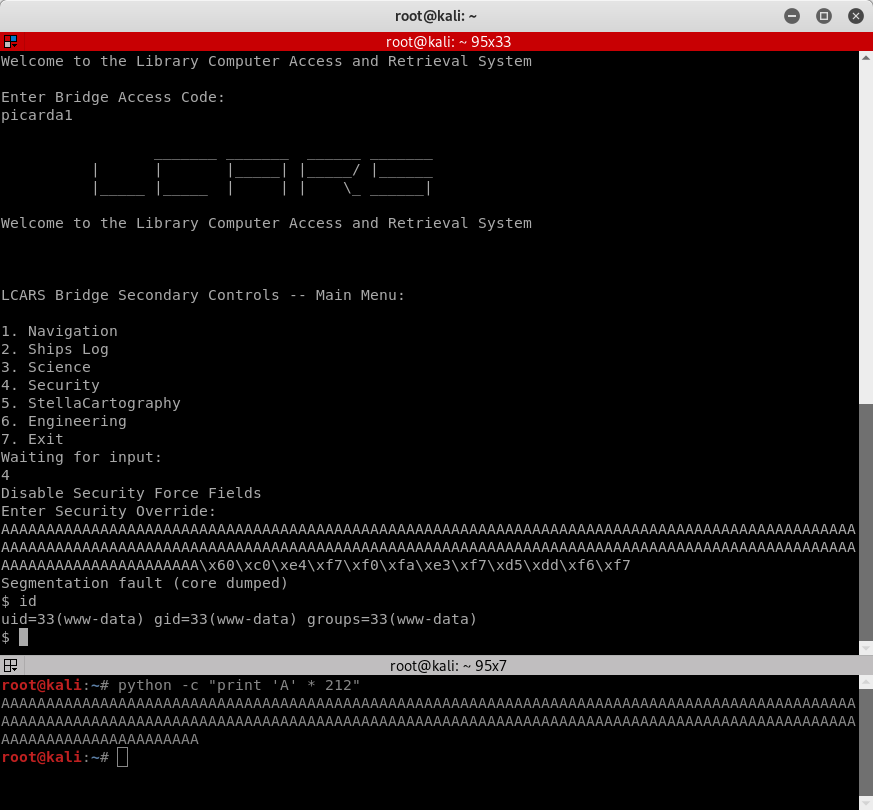The width and height of the screenshot is (873, 810).
Task: Click the bottom pane layout icon
Action: [10, 665]
